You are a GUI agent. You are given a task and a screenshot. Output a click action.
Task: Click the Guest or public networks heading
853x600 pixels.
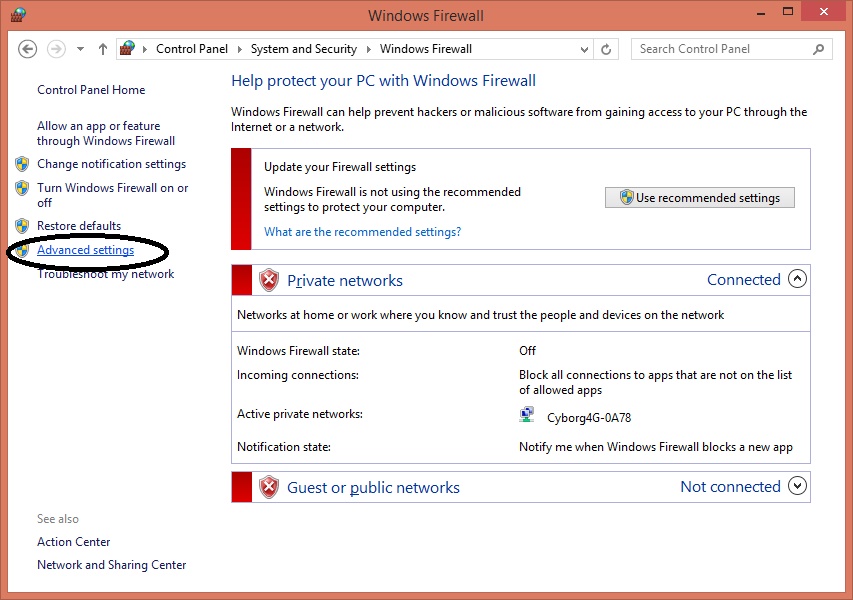coord(373,487)
